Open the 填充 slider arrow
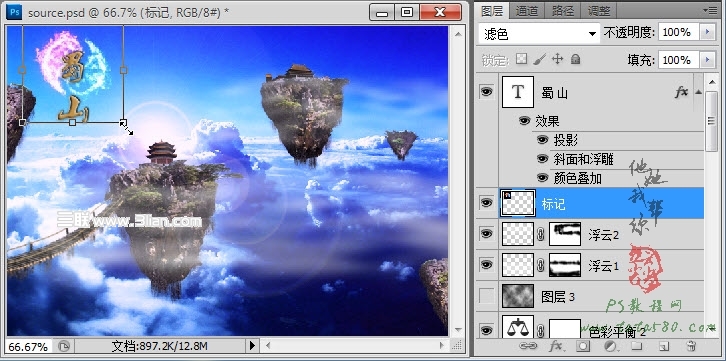 pos(707,60)
